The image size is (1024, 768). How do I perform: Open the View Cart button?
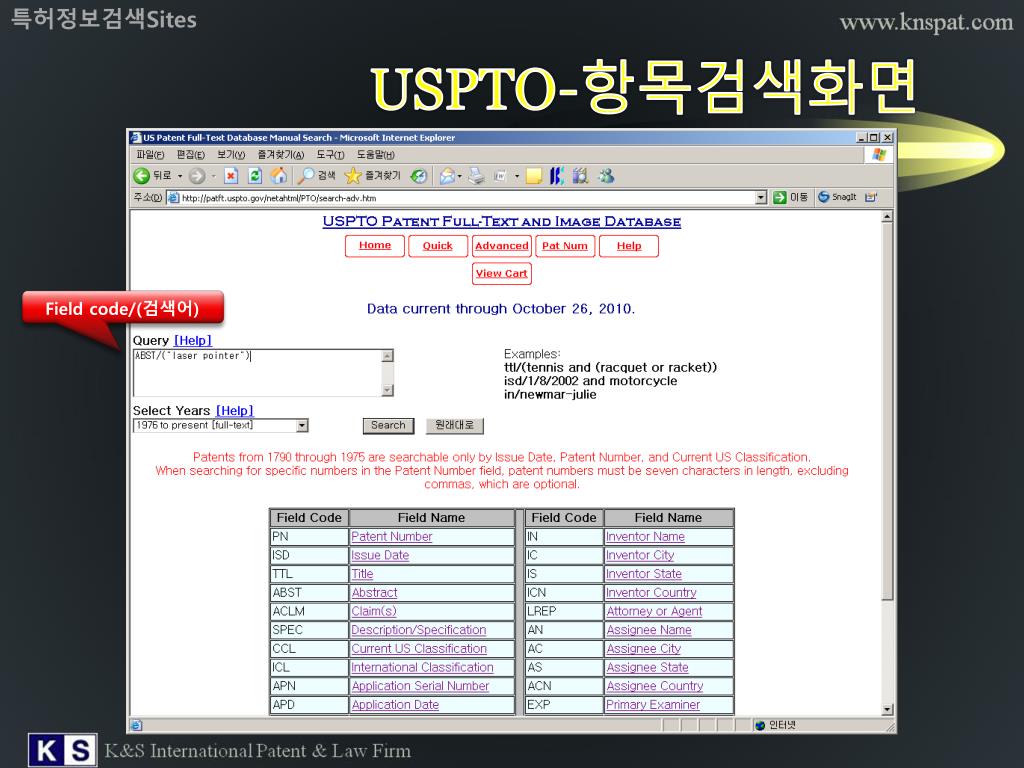click(x=502, y=274)
